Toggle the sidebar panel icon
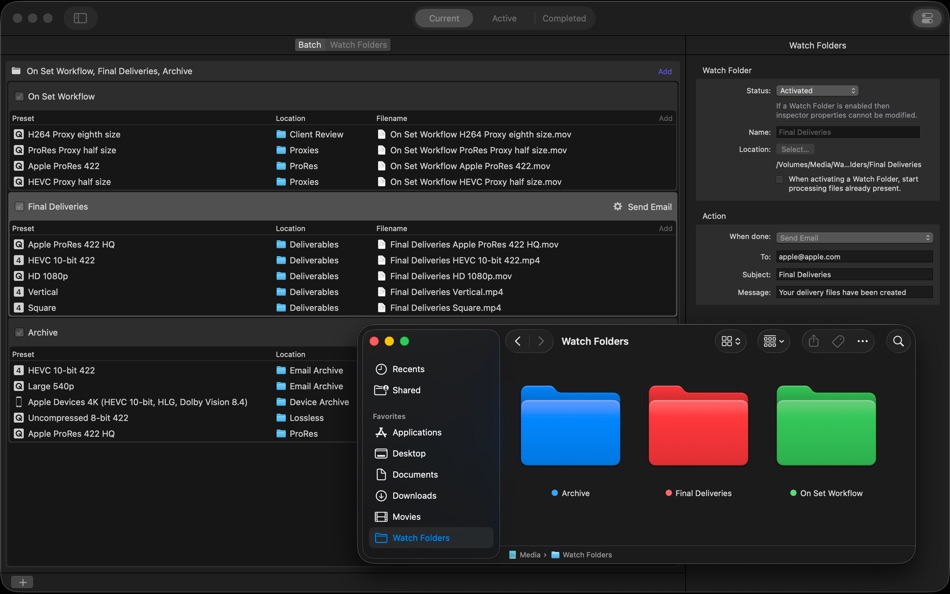 [80, 18]
